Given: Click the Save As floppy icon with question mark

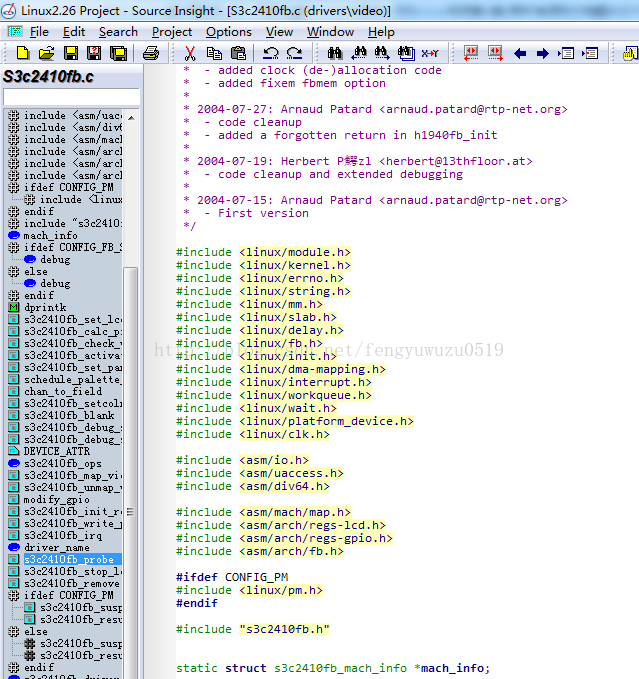Looking at the screenshot, I should (94, 53).
